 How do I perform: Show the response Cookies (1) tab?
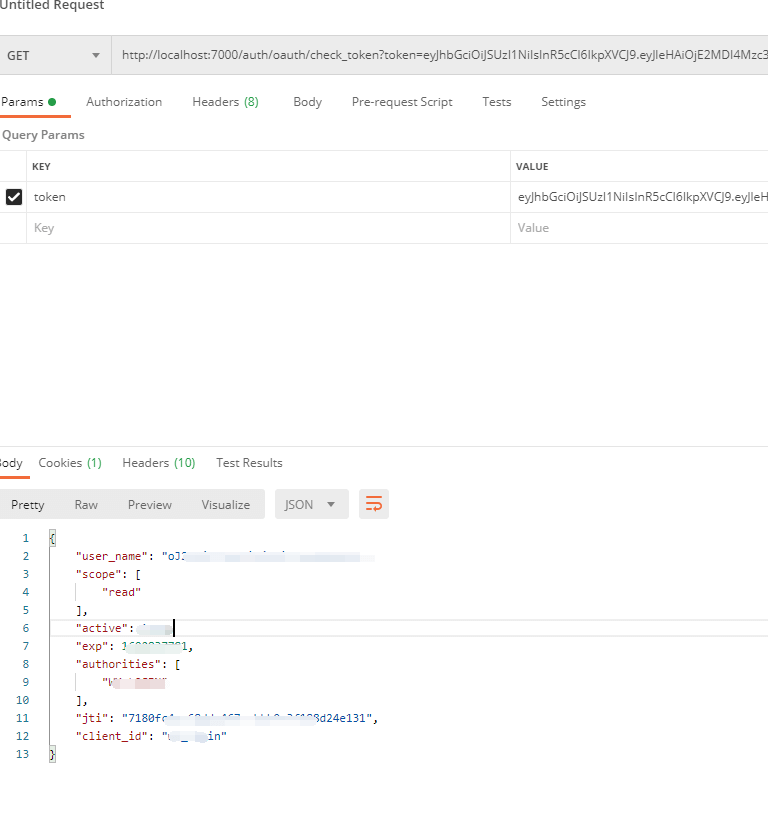[70, 463]
